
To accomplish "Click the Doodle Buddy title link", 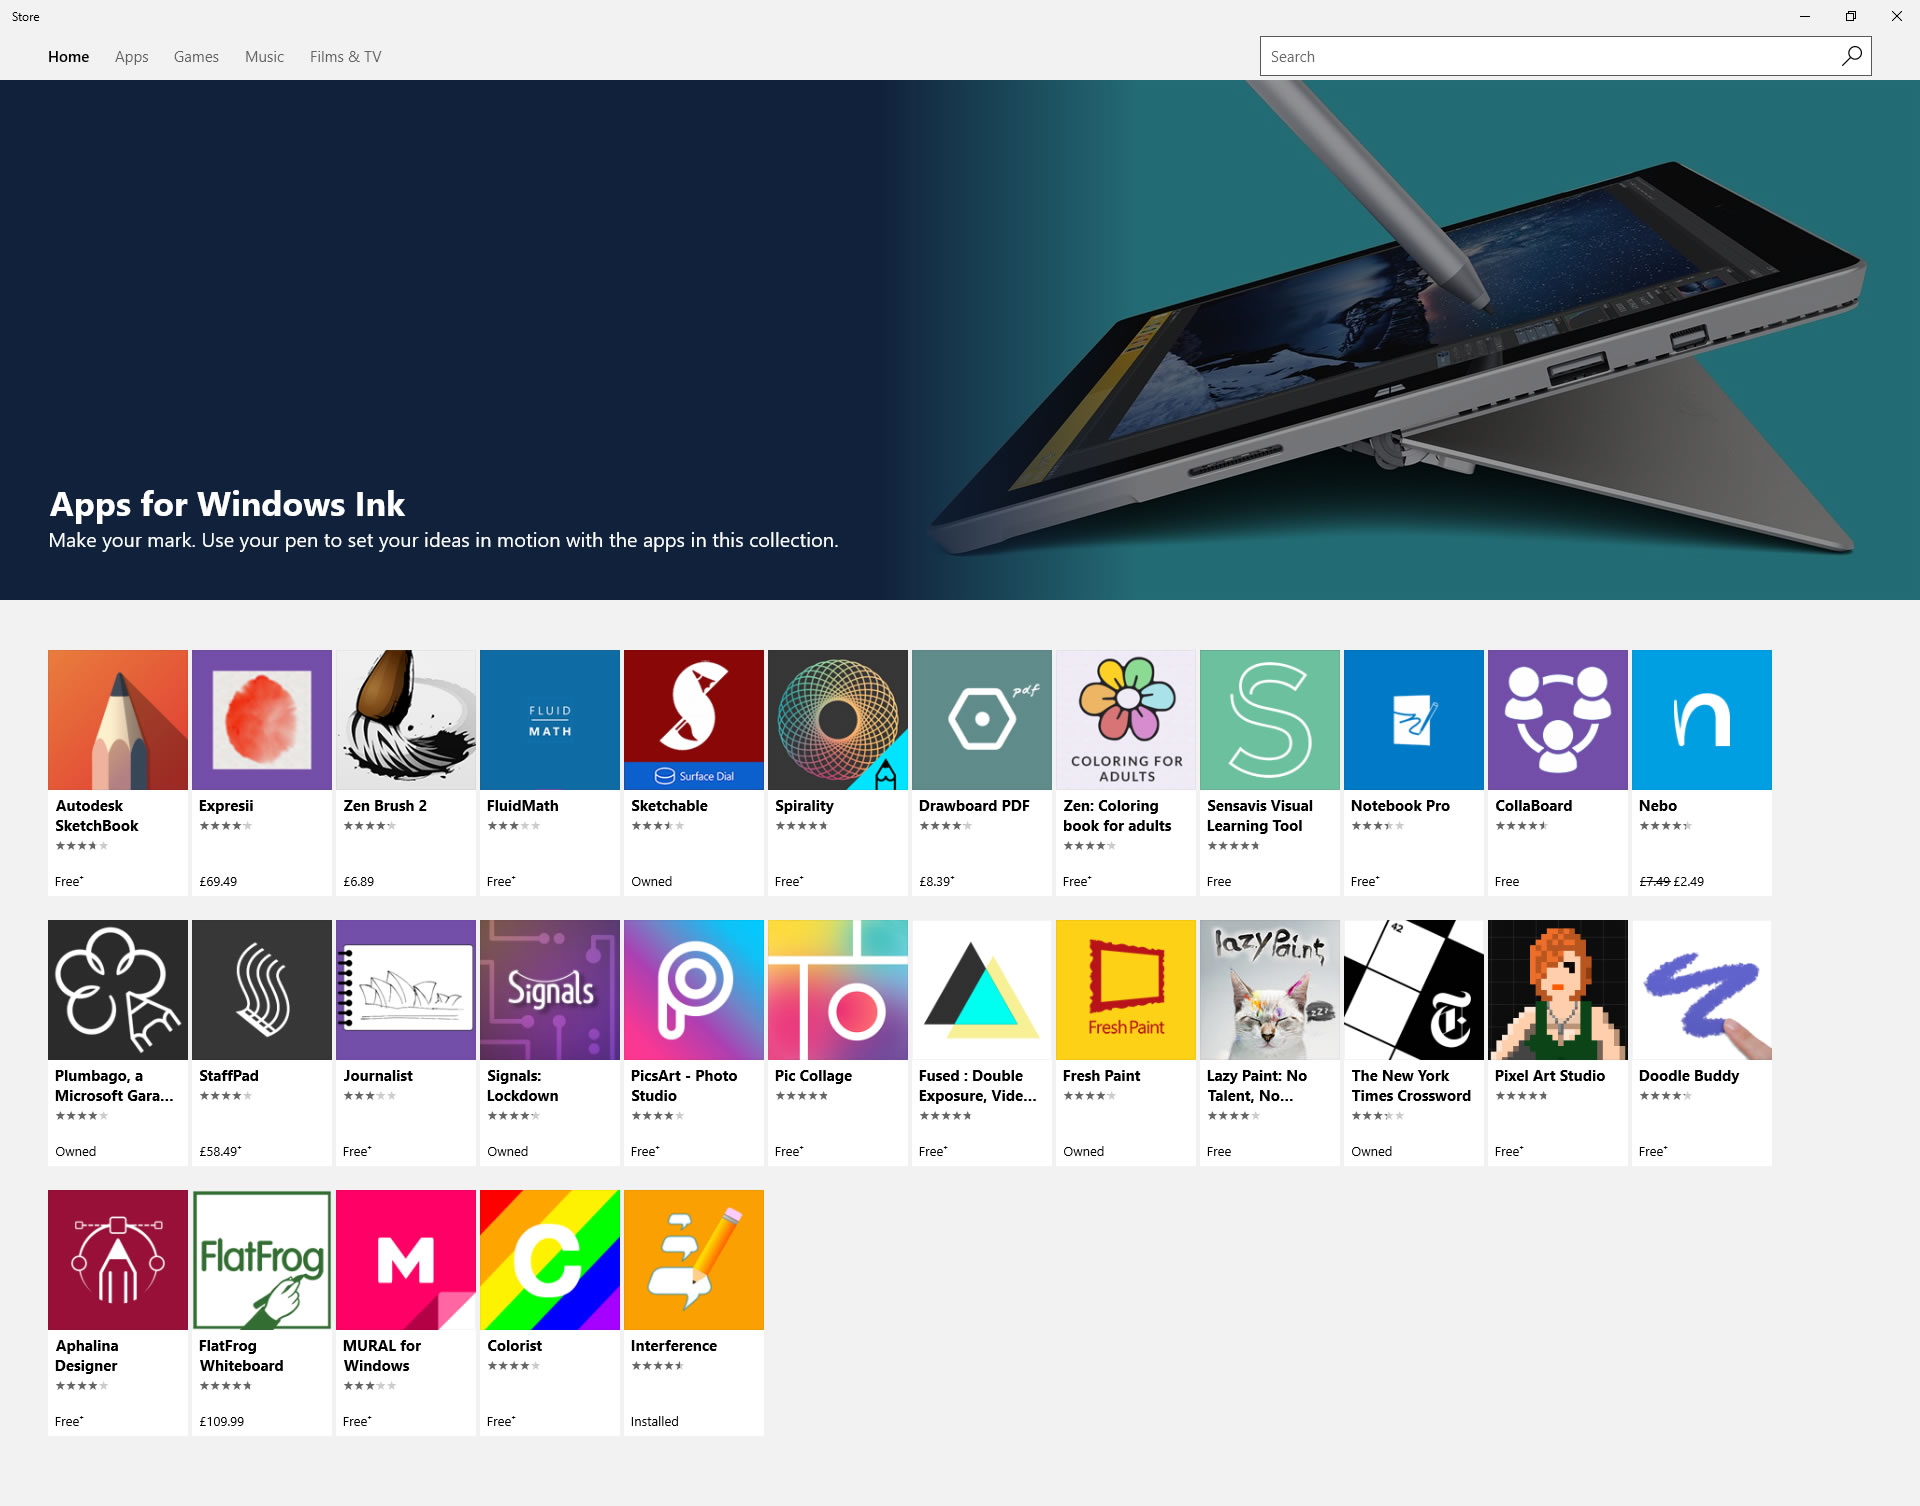I will pyautogui.click(x=1688, y=1076).
